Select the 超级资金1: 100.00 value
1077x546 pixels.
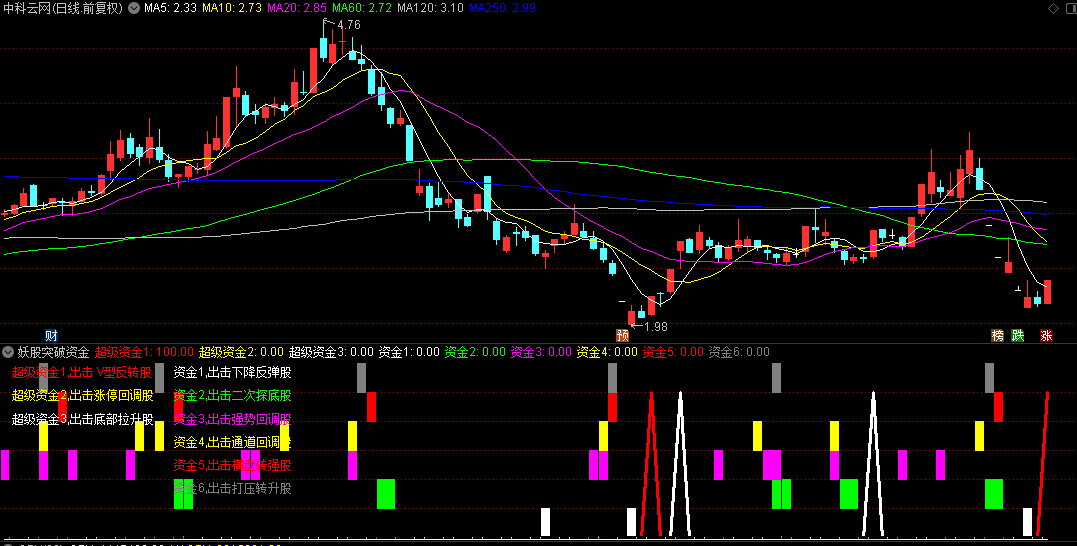(x=144, y=352)
